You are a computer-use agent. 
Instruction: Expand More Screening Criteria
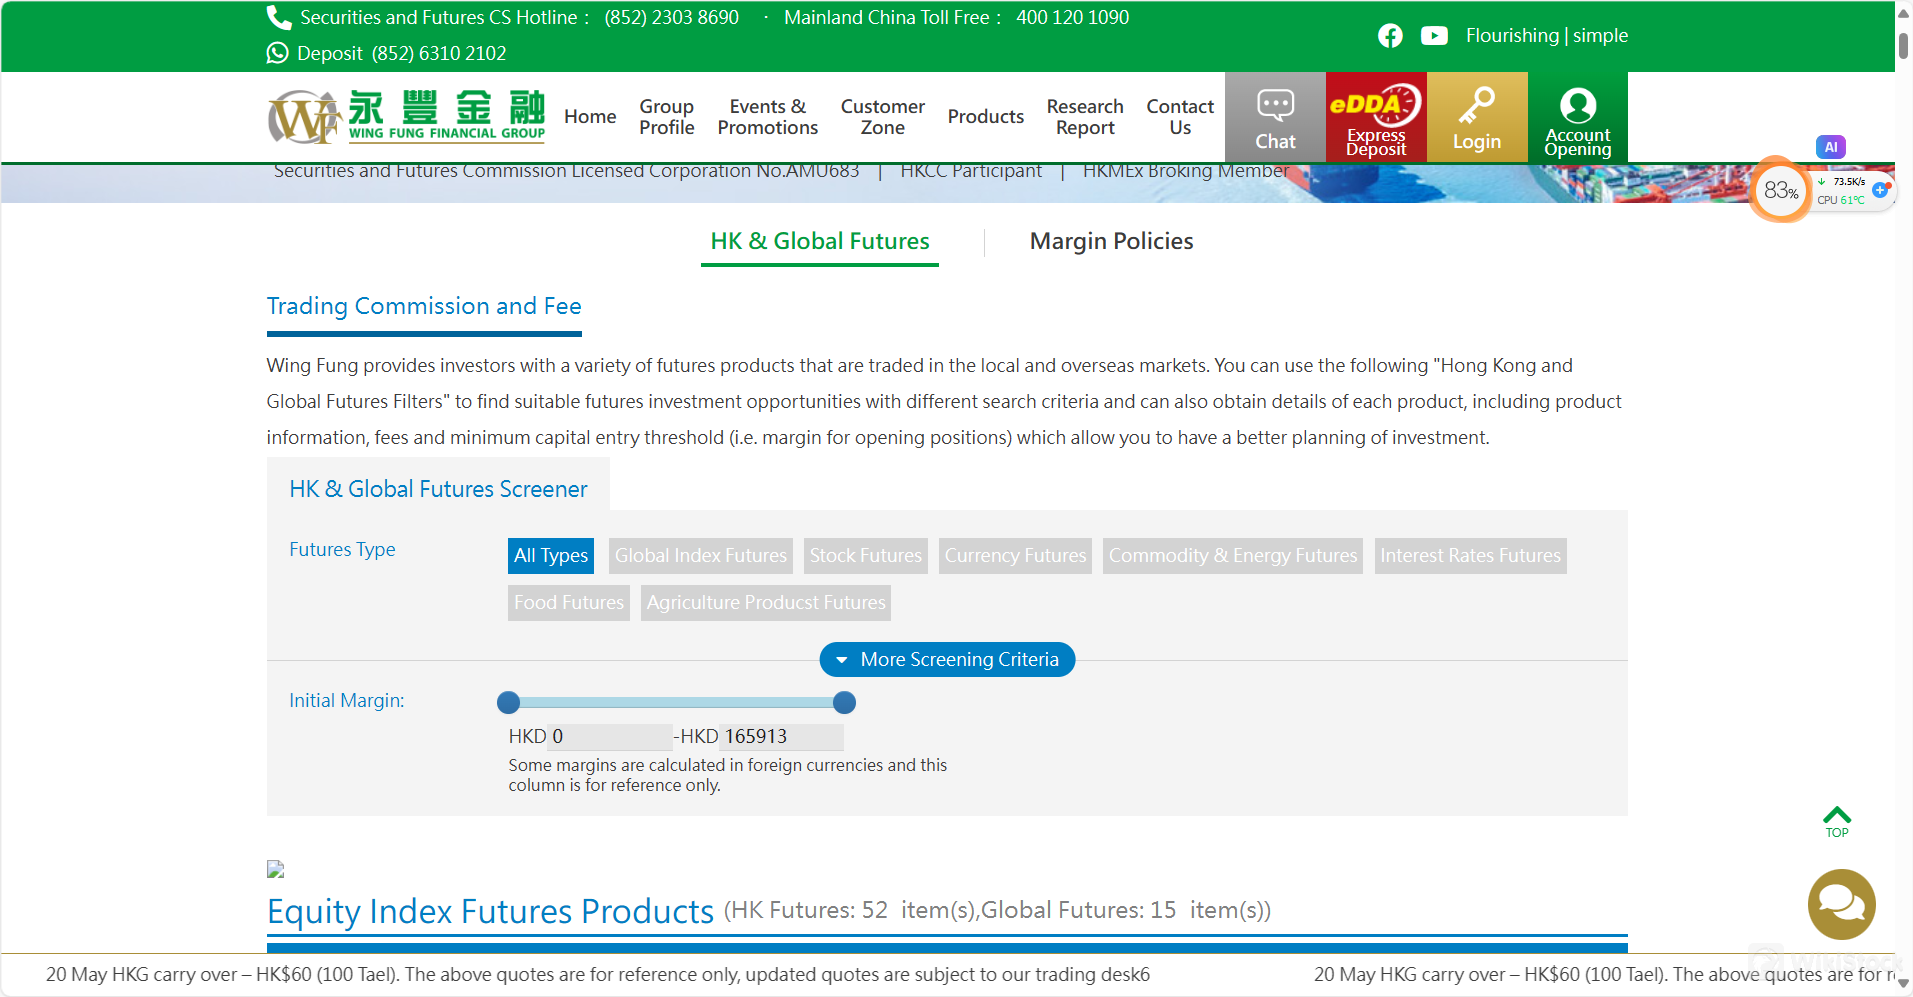(x=947, y=660)
